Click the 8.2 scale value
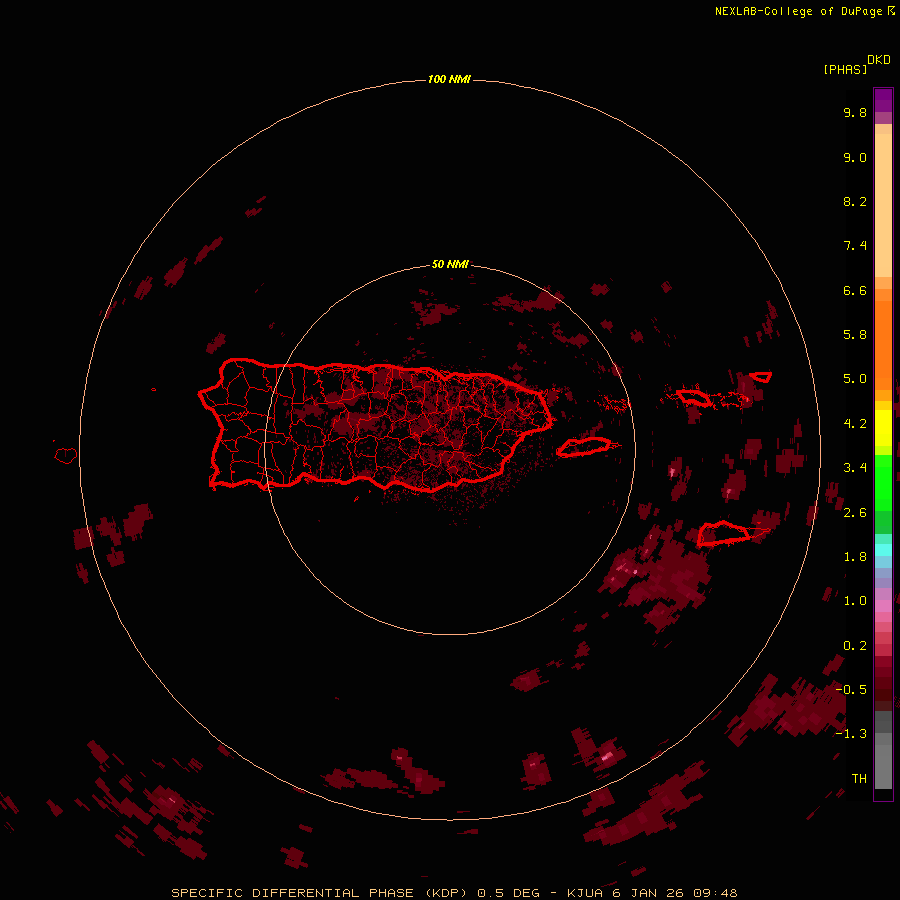Image resolution: width=900 pixels, height=900 pixels. point(855,201)
